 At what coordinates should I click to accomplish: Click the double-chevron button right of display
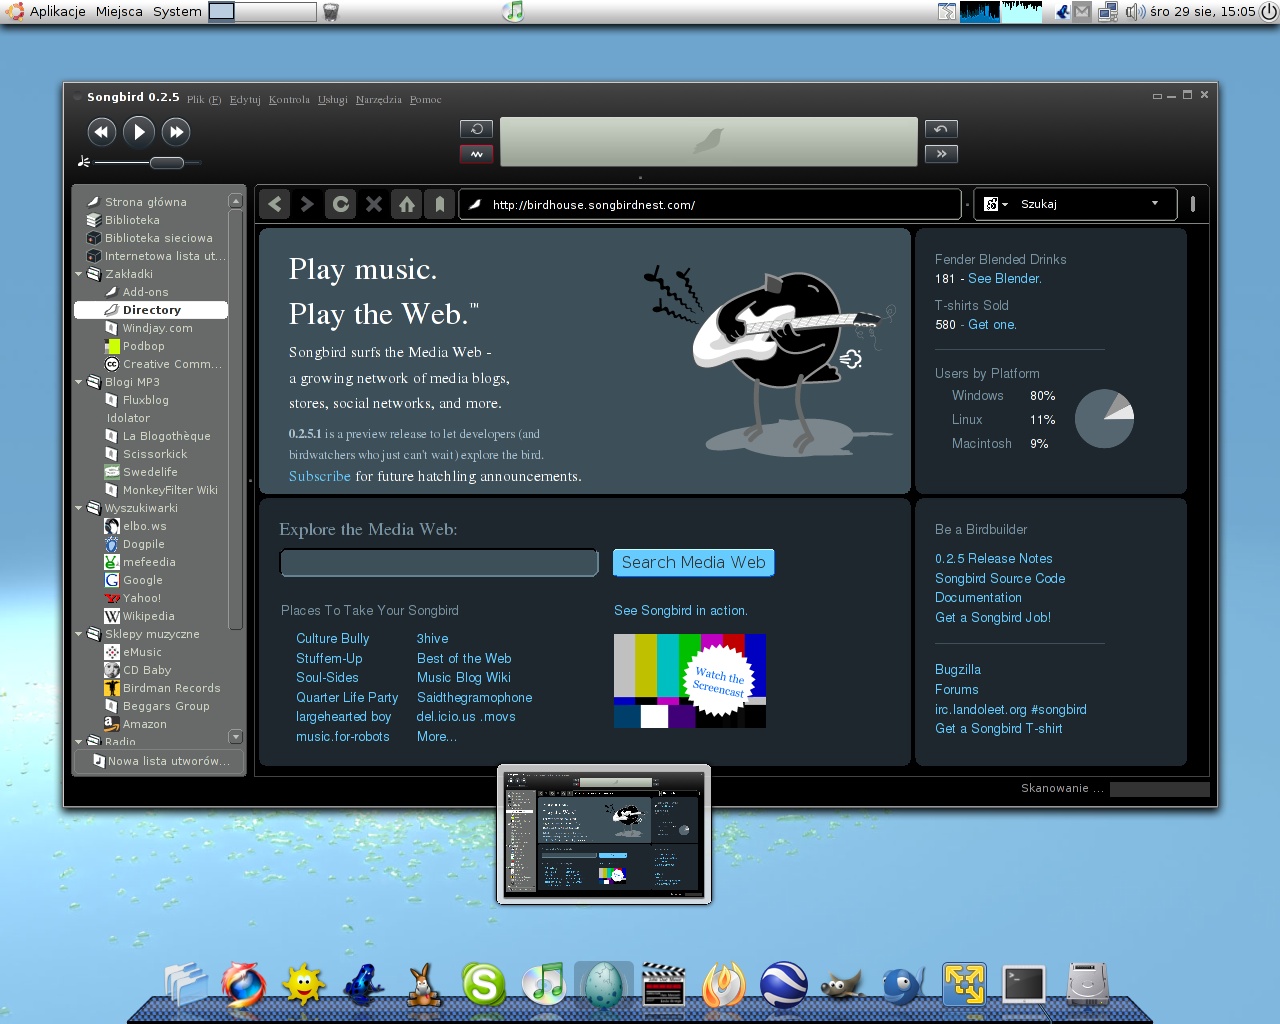click(941, 154)
